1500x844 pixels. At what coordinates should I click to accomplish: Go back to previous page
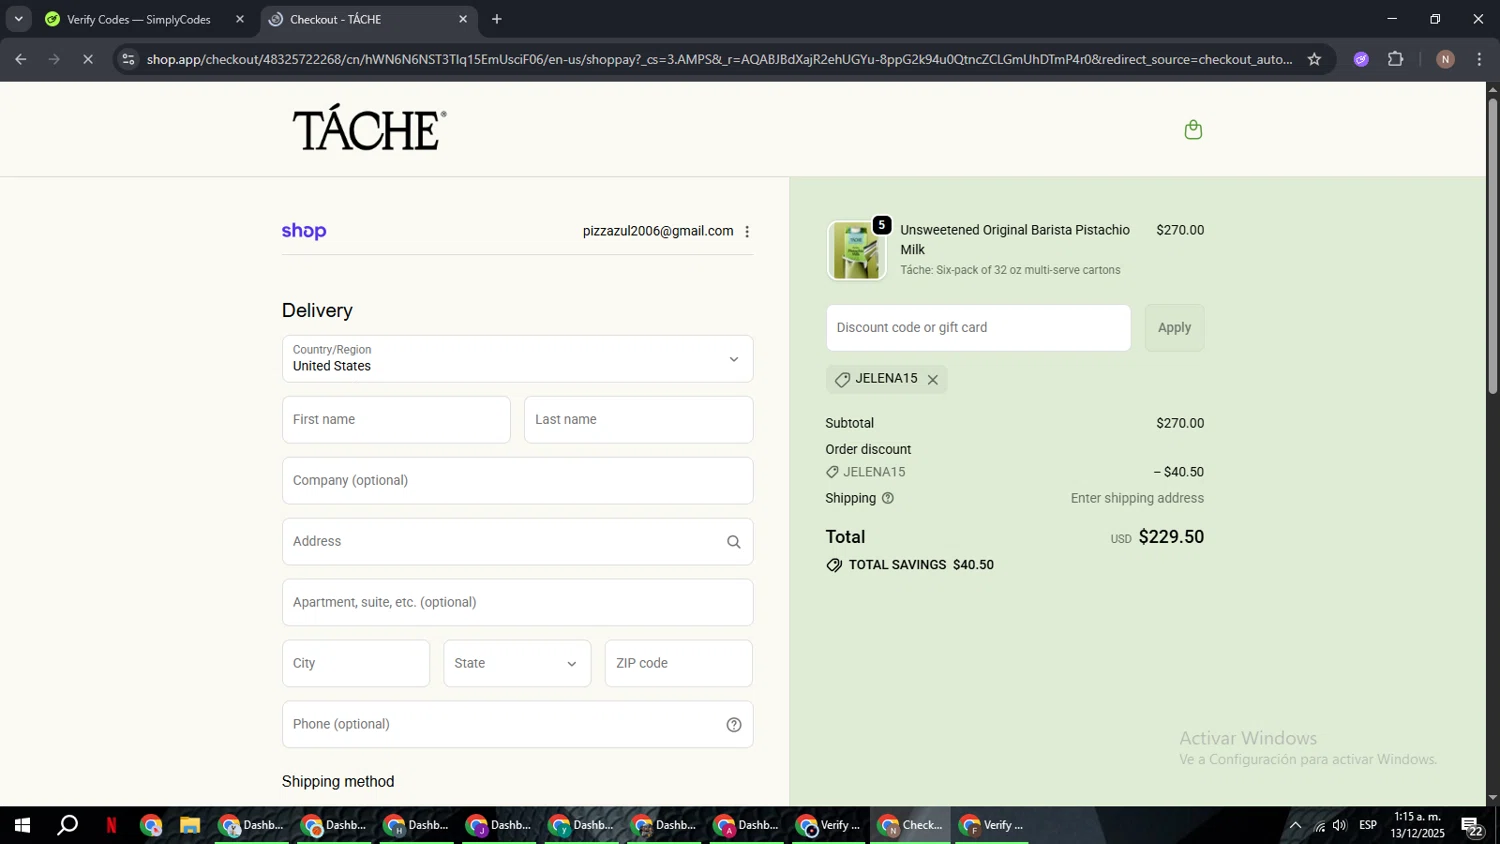21,59
